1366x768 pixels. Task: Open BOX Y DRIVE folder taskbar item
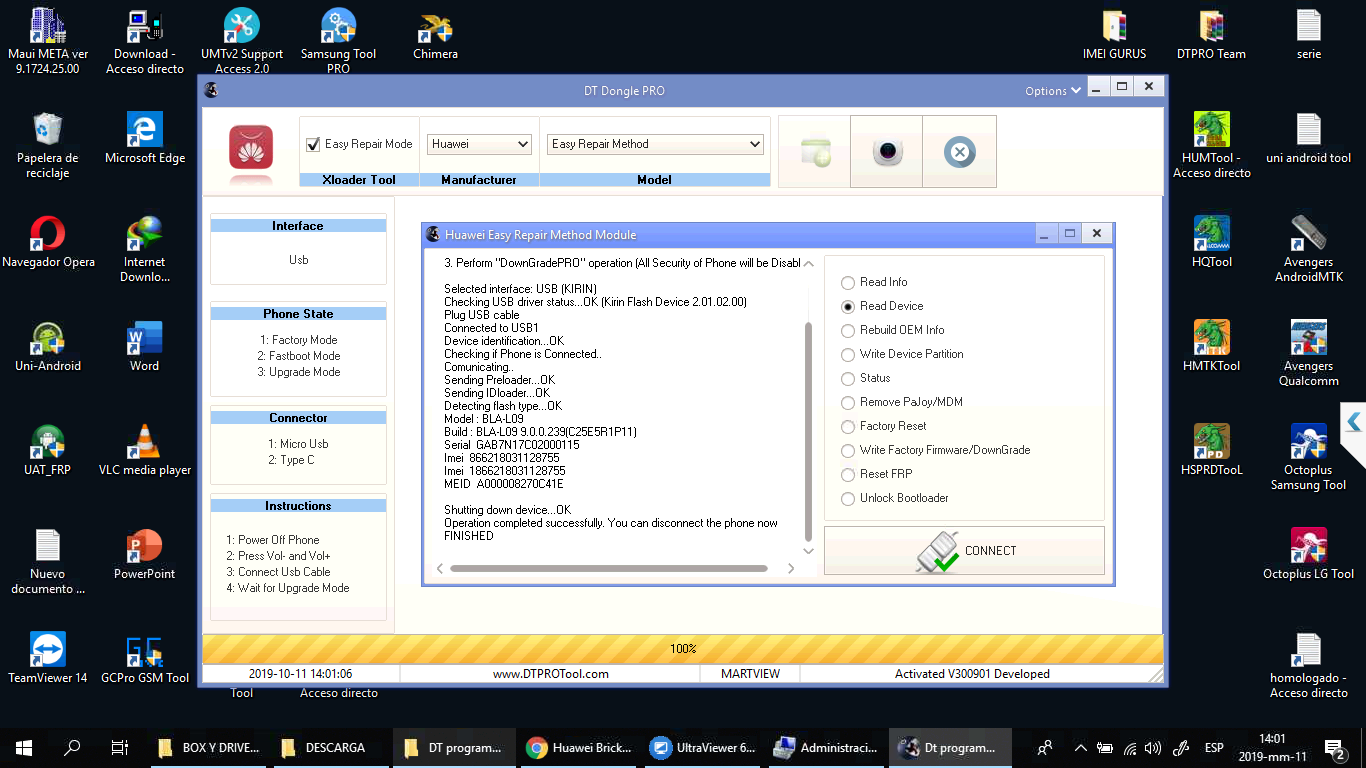[208, 747]
